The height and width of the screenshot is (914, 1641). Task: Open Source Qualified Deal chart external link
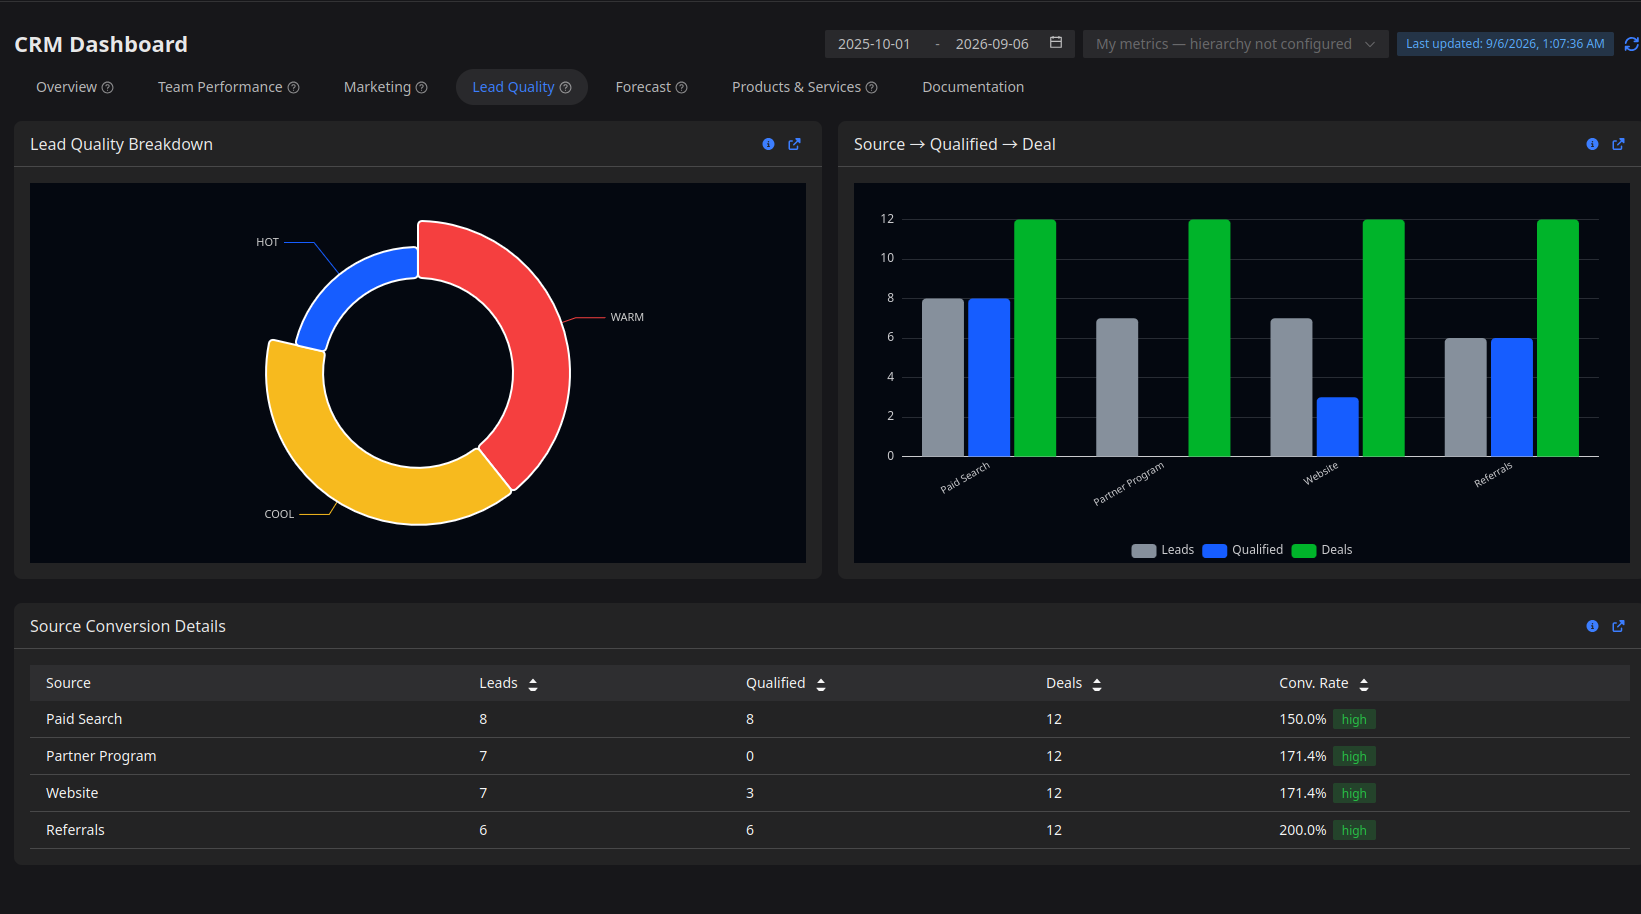tap(1618, 144)
